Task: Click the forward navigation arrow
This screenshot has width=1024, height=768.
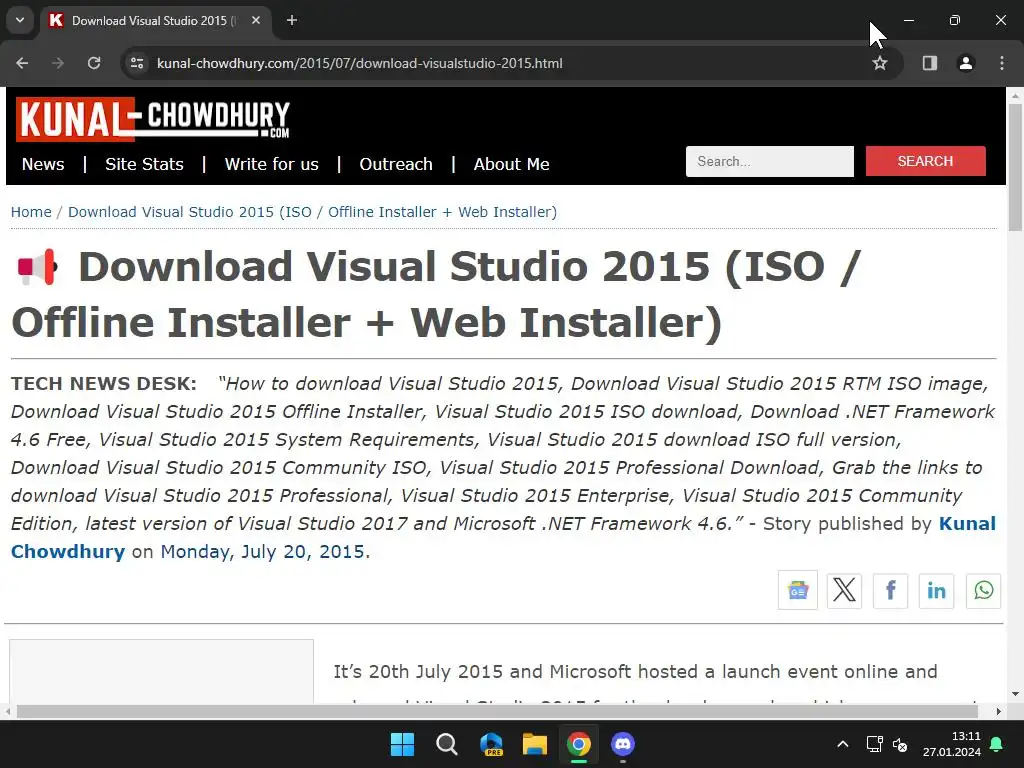Action: click(x=58, y=63)
